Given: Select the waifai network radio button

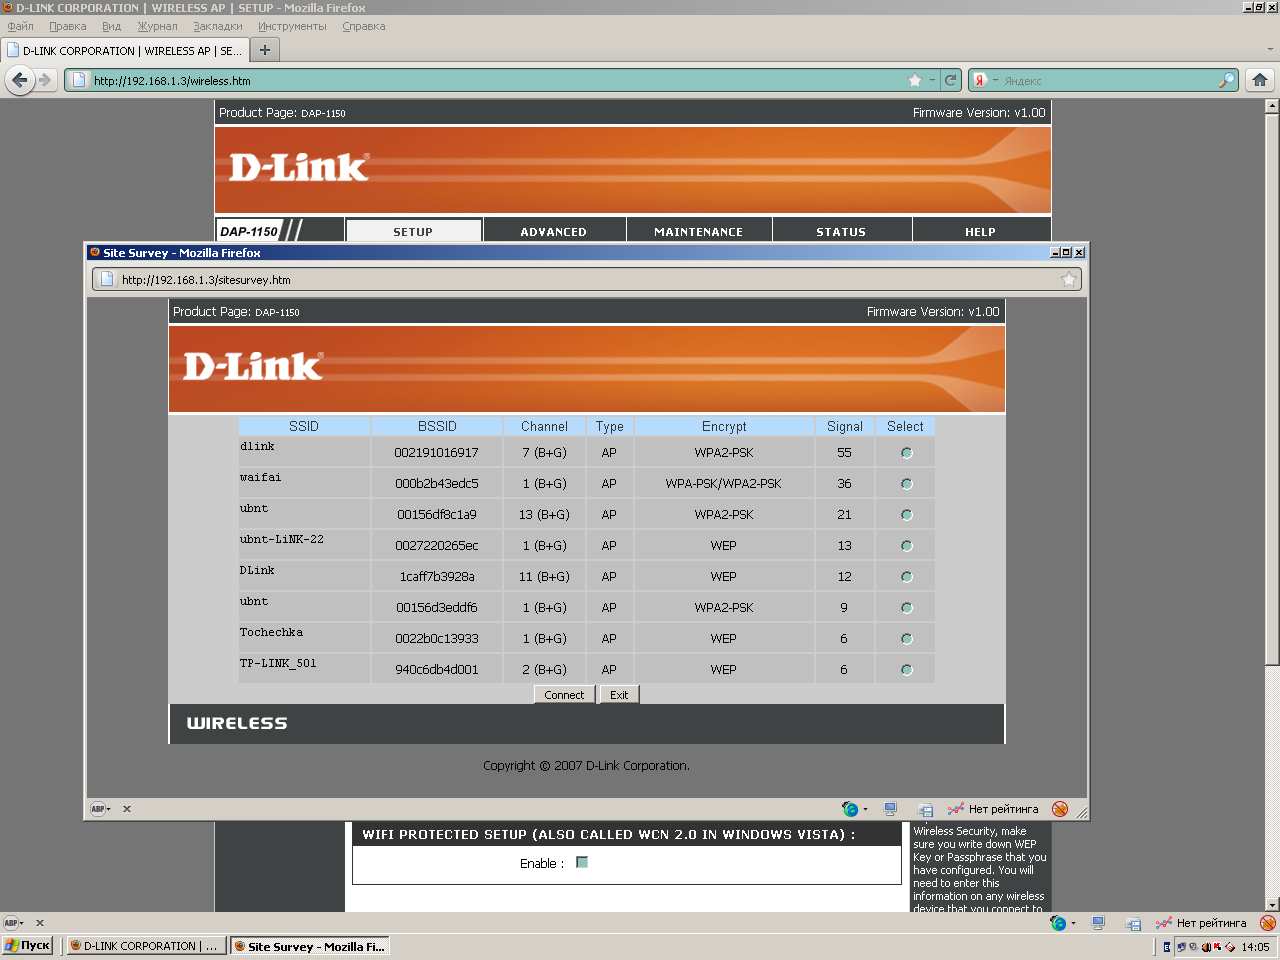Looking at the screenshot, I should [x=906, y=484].
